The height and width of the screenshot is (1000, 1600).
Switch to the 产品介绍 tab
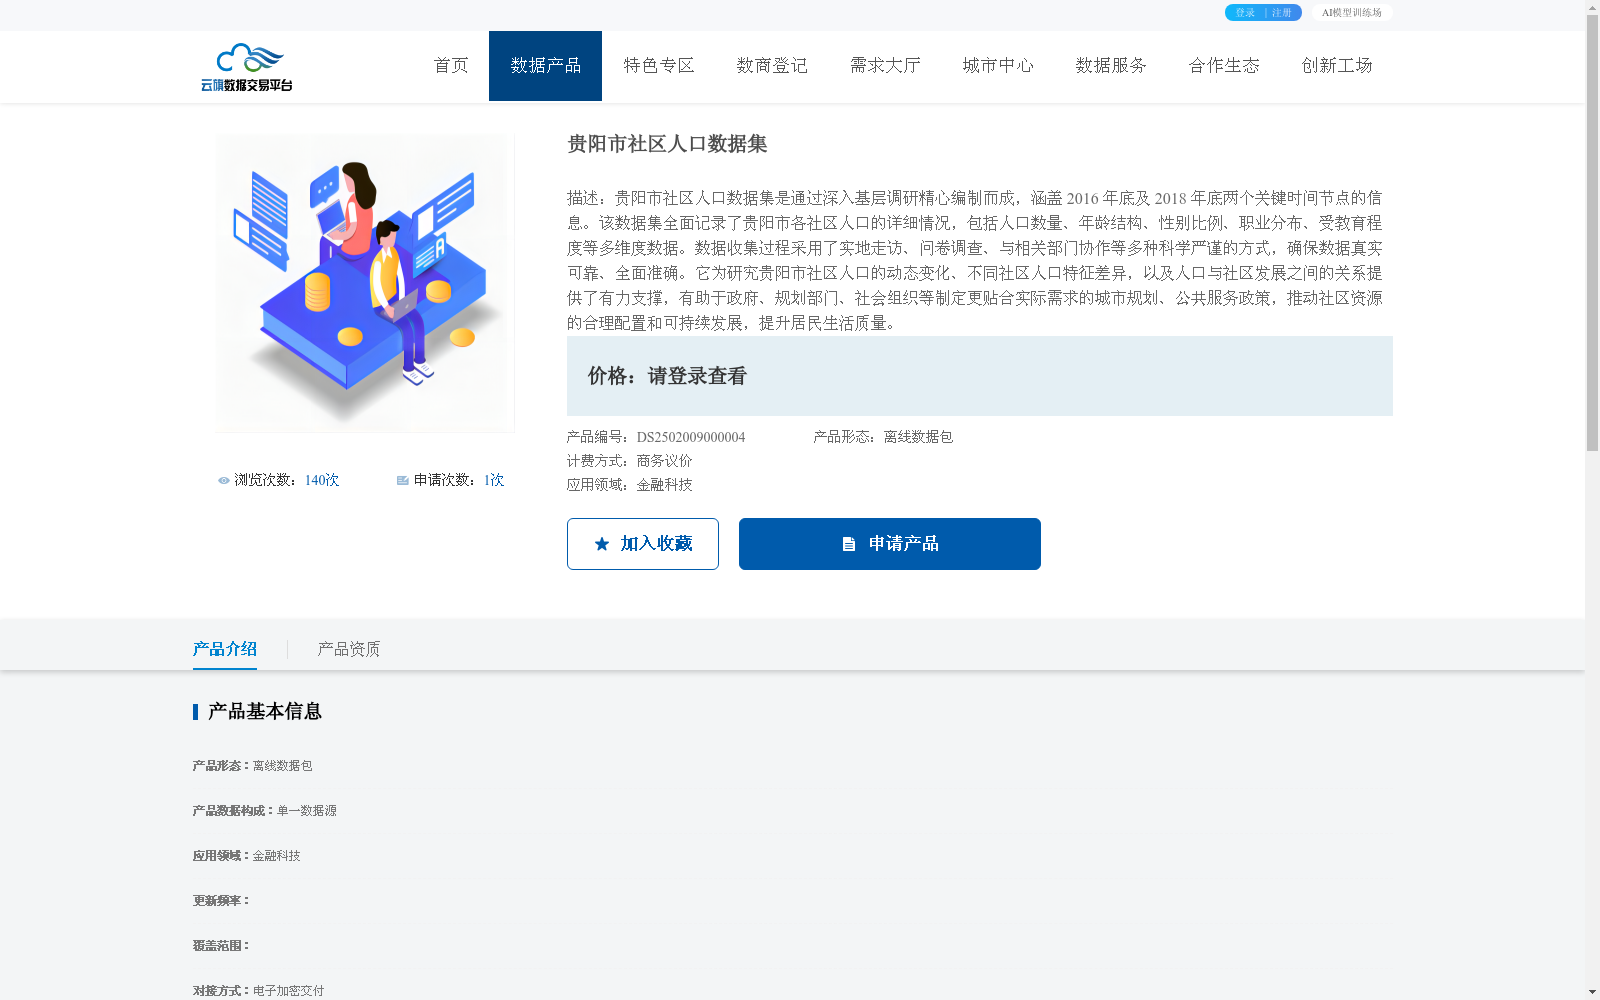(x=225, y=650)
